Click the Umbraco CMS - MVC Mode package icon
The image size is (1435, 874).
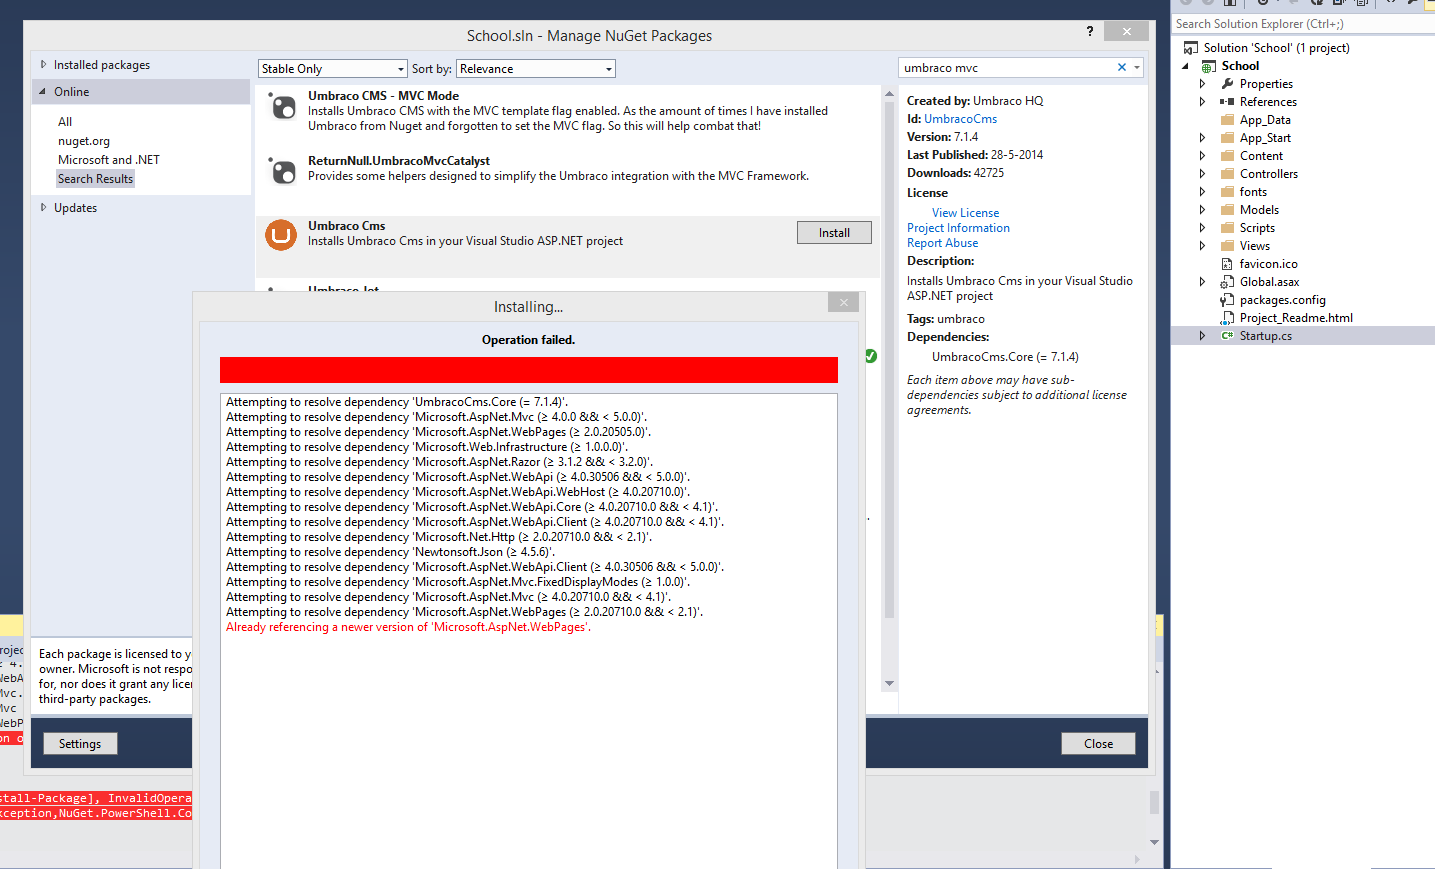tap(283, 107)
